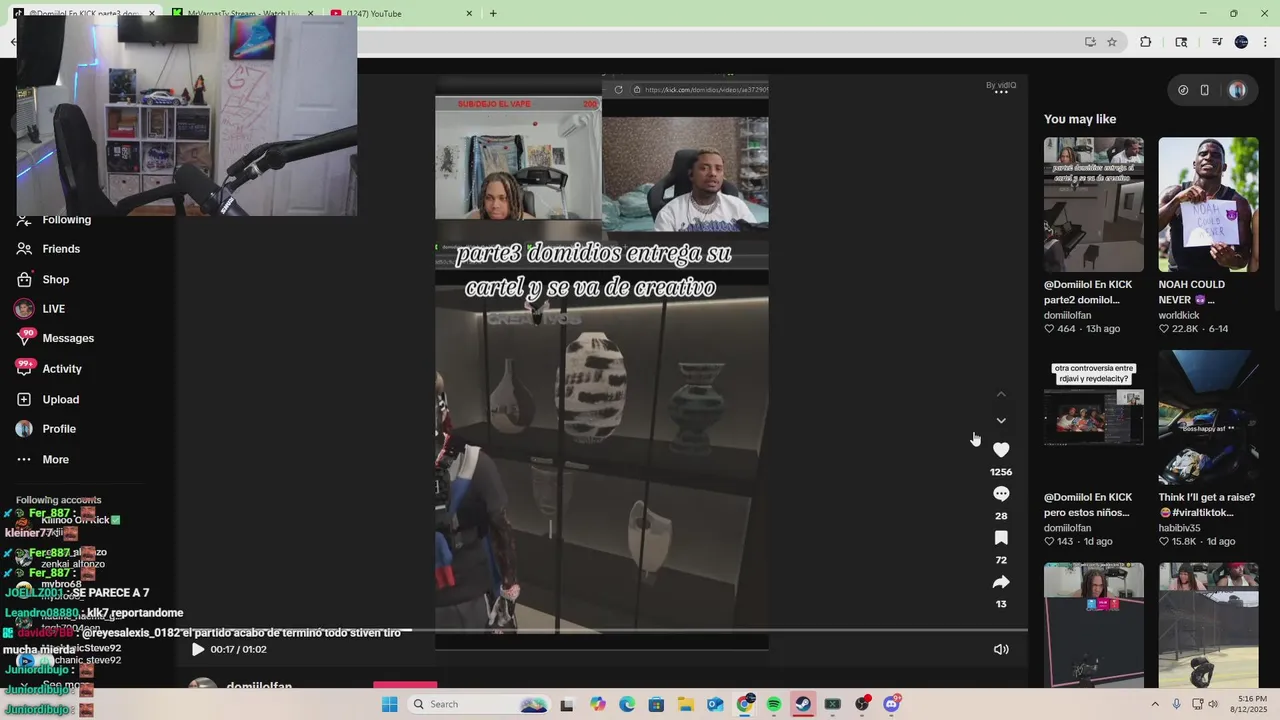Click 'Following accounts' heading text
The width and height of the screenshot is (1280, 720).
tap(58, 500)
